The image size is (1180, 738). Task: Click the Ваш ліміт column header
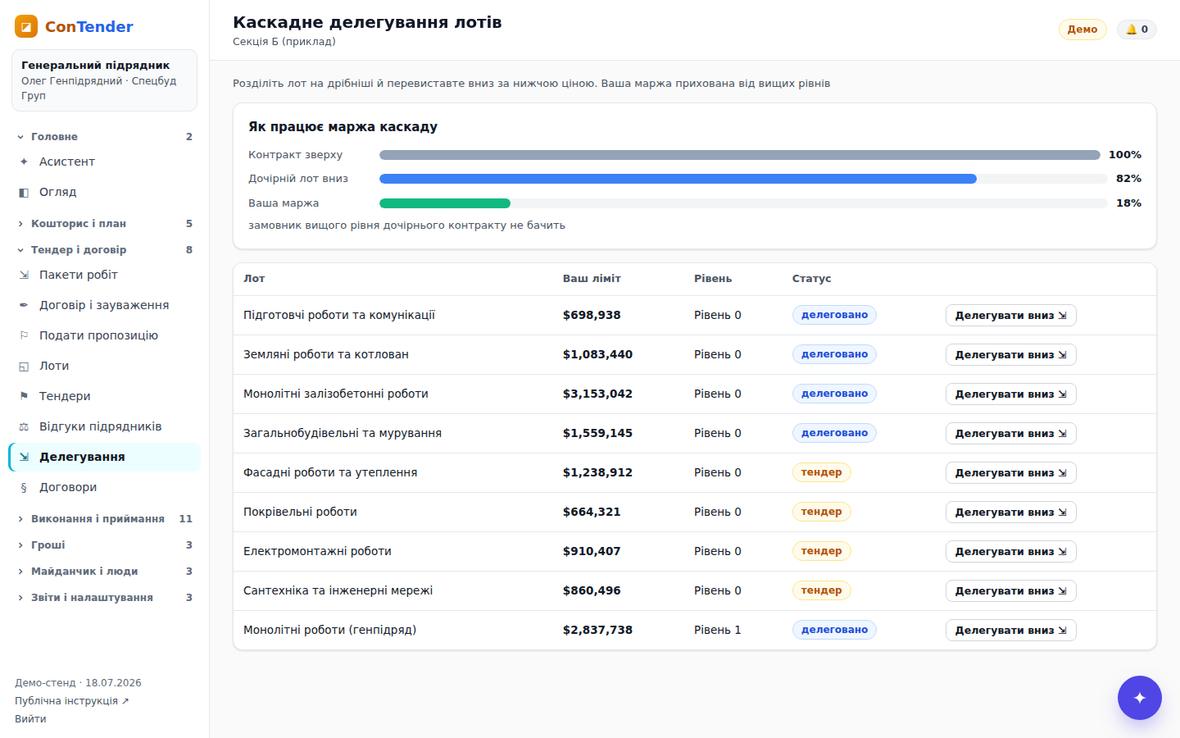[592, 278]
